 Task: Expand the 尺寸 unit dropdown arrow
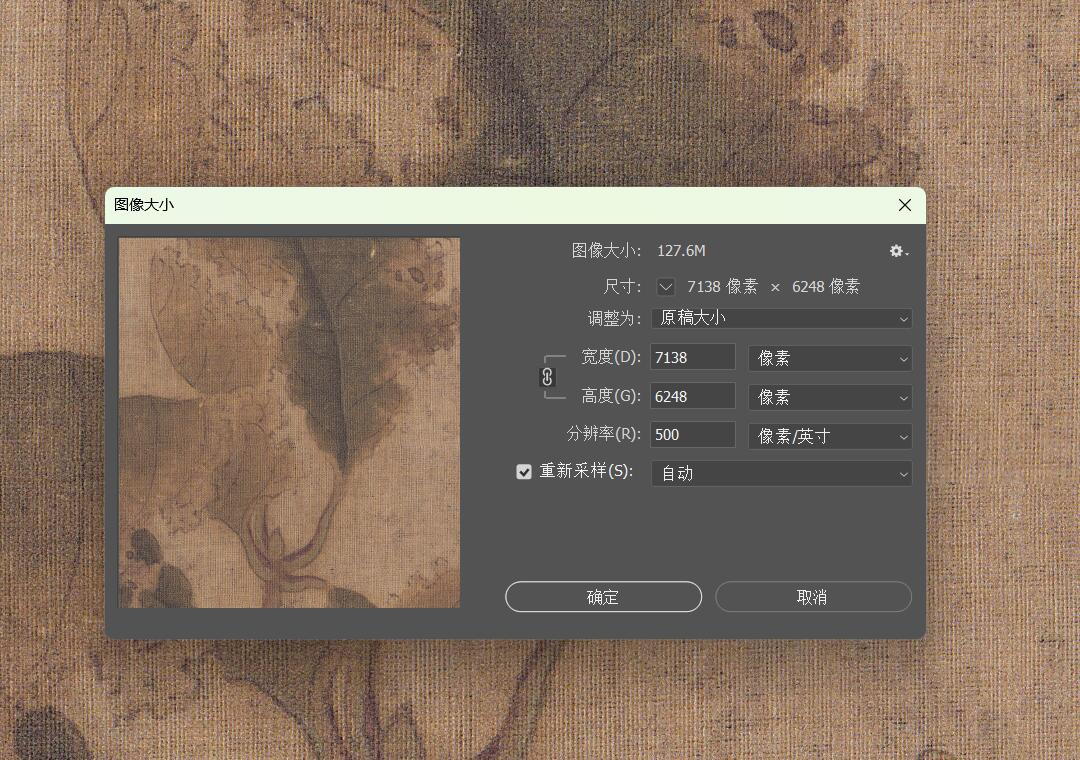(x=665, y=287)
